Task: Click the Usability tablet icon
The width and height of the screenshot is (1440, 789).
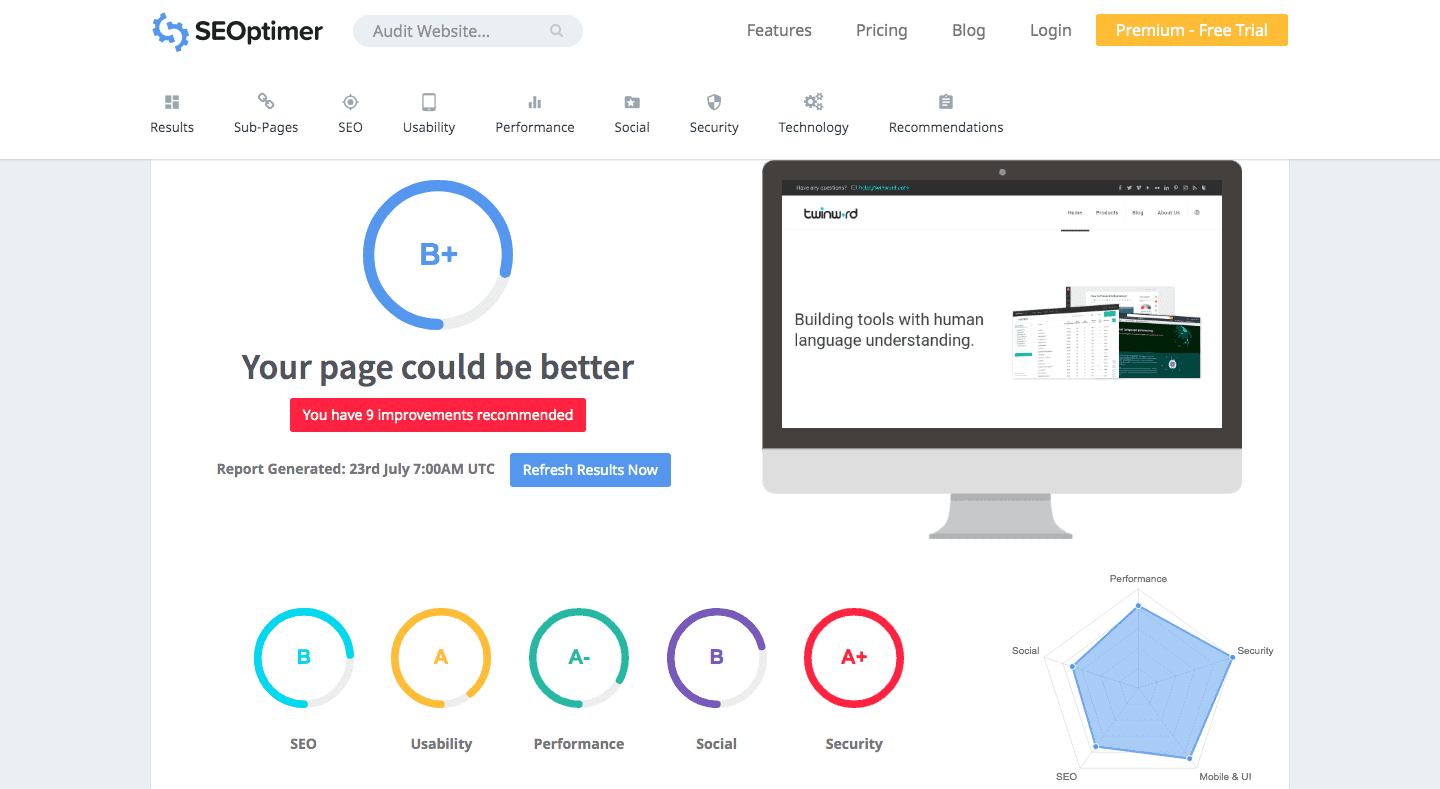Action: (x=429, y=102)
